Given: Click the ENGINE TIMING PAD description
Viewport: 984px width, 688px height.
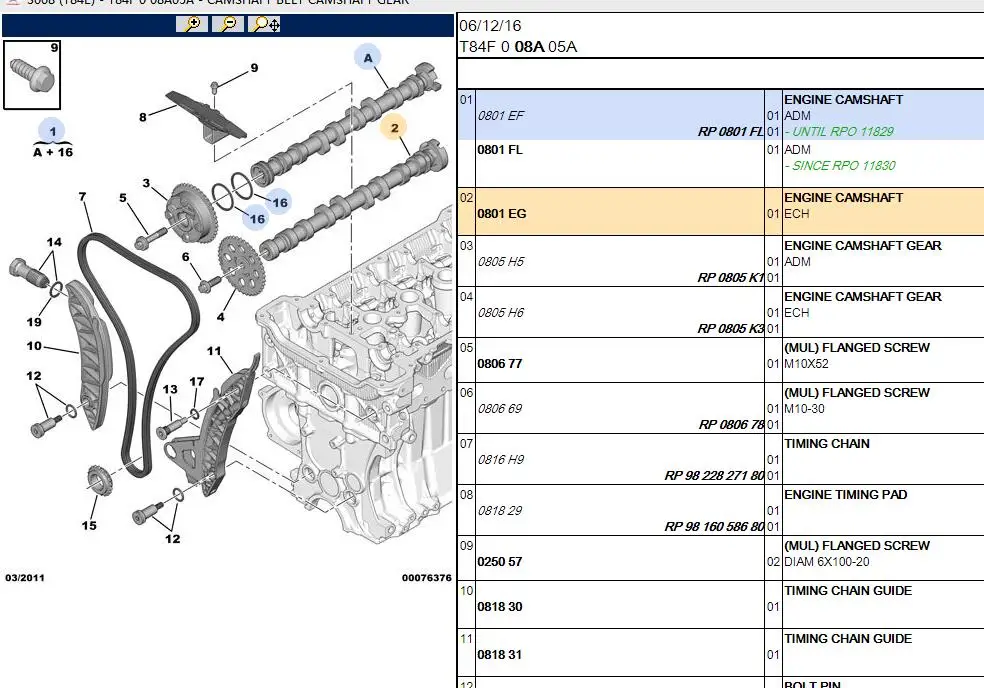Looking at the screenshot, I should click(845, 495).
